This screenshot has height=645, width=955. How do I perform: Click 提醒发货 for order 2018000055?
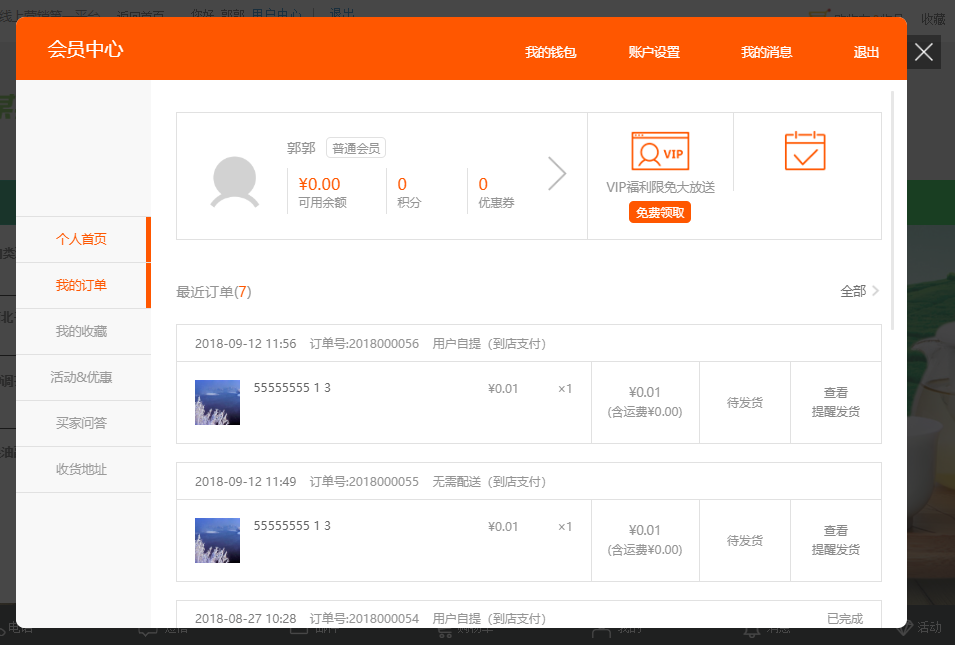click(835, 549)
